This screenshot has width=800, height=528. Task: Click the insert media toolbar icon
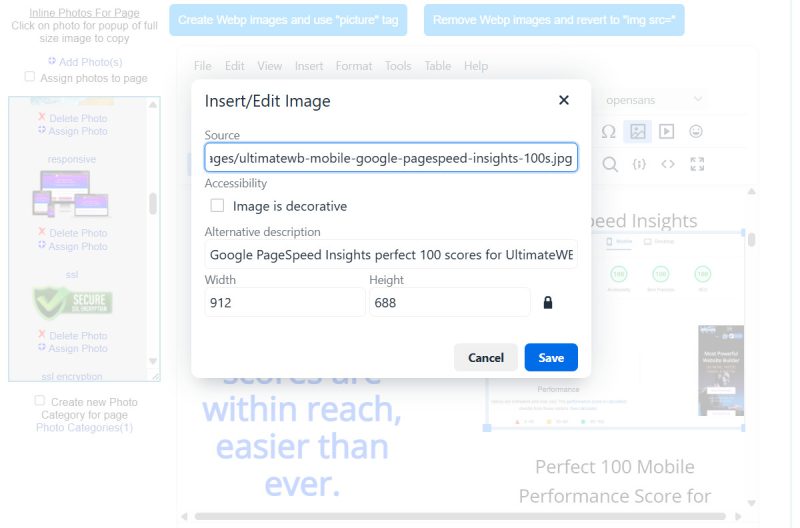coord(666,132)
